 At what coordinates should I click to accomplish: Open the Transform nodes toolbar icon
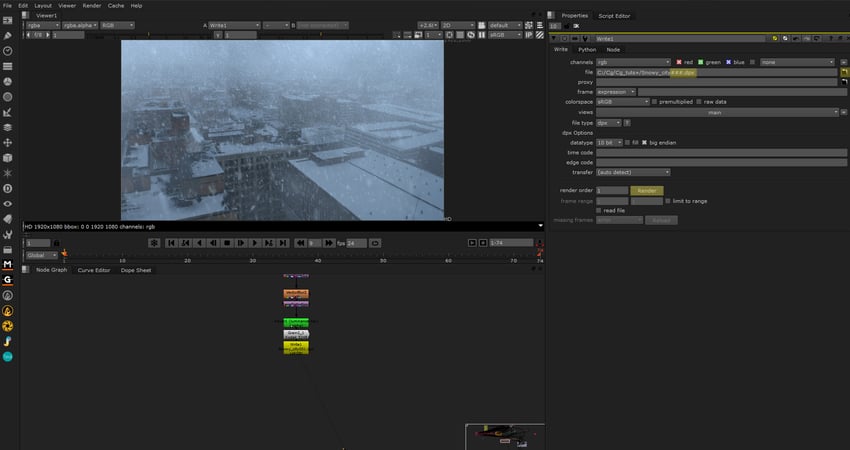[x=8, y=142]
